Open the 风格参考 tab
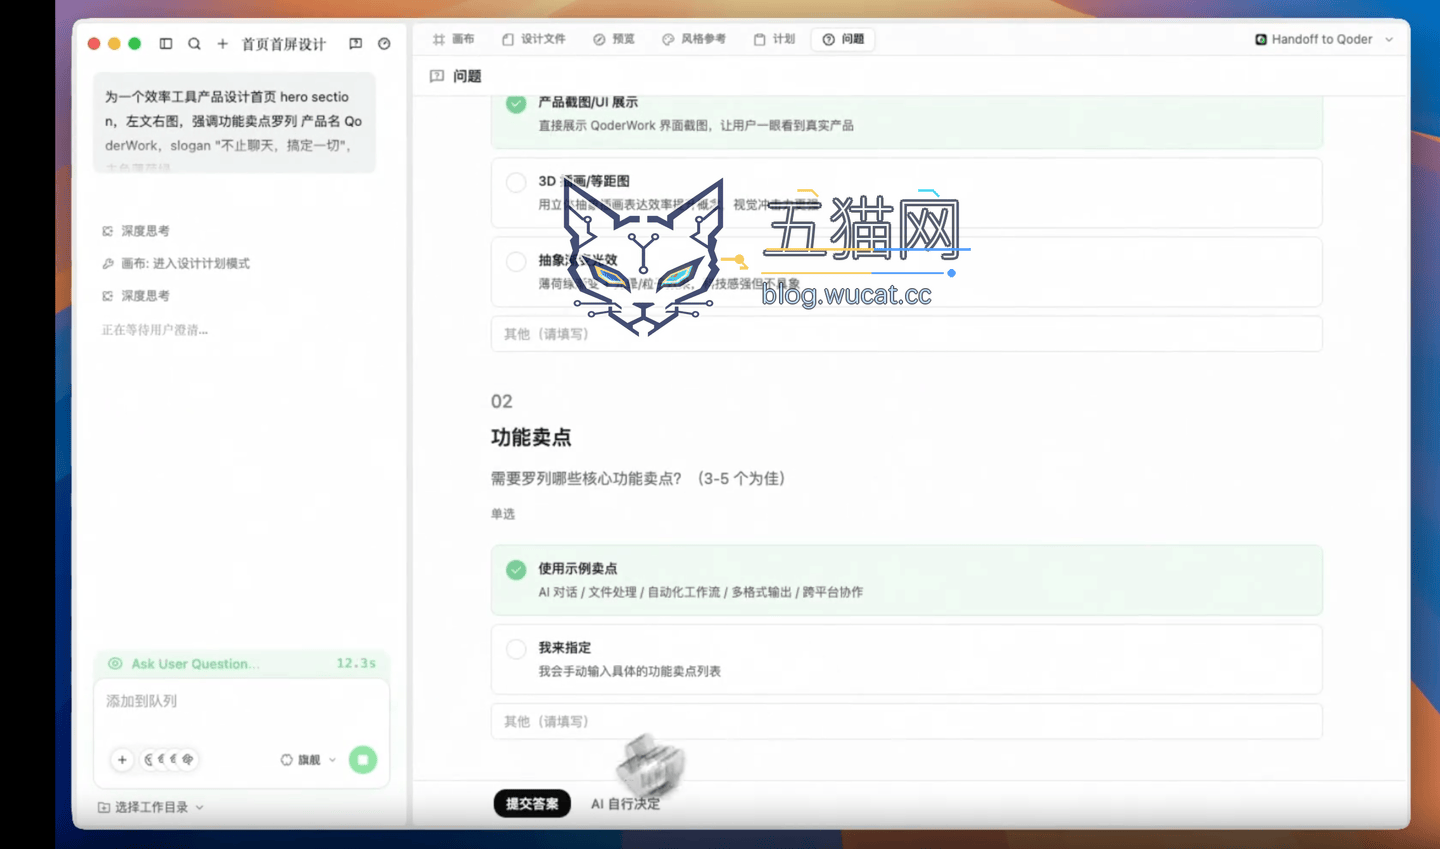 pyautogui.click(x=694, y=39)
